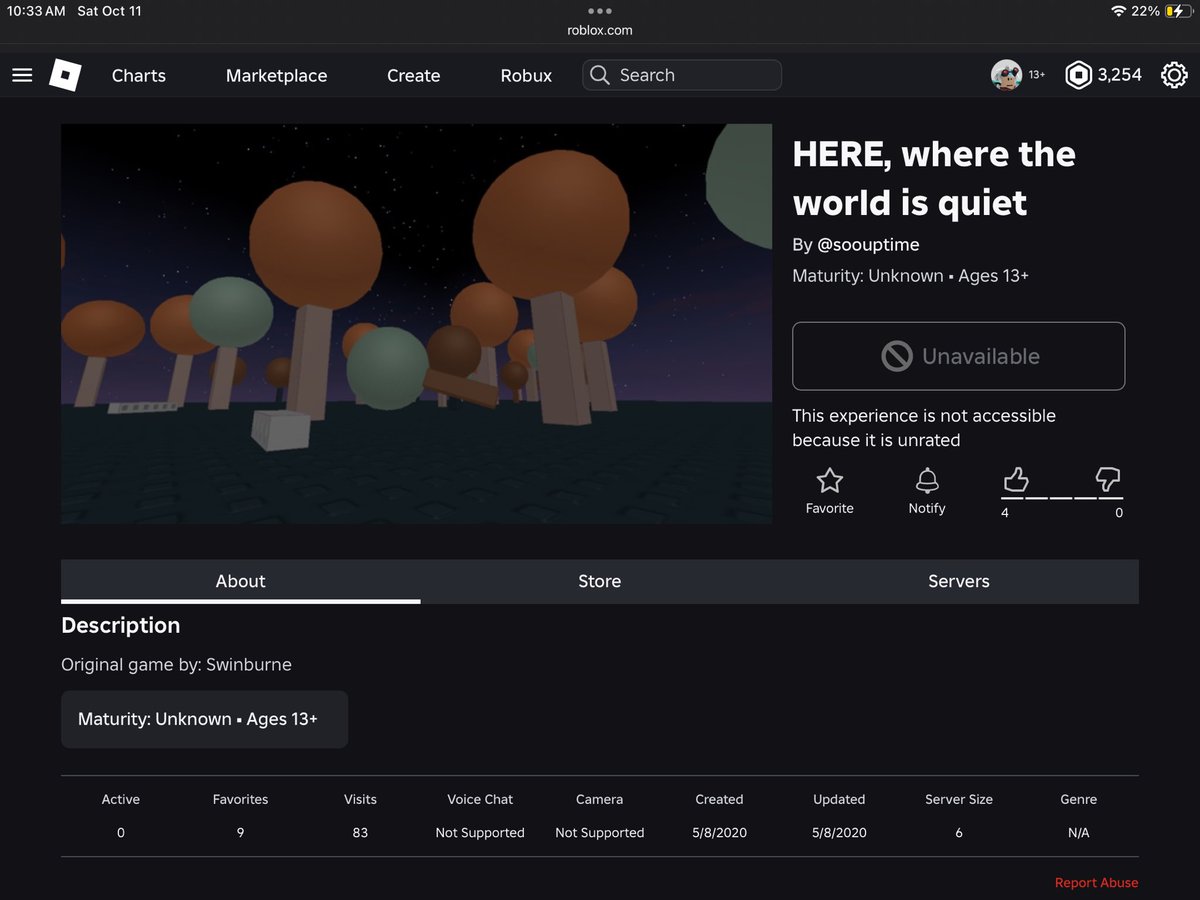1200x900 pixels.
Task: Click the like-dislike vote ratio bar
Action: point(1062,497)
